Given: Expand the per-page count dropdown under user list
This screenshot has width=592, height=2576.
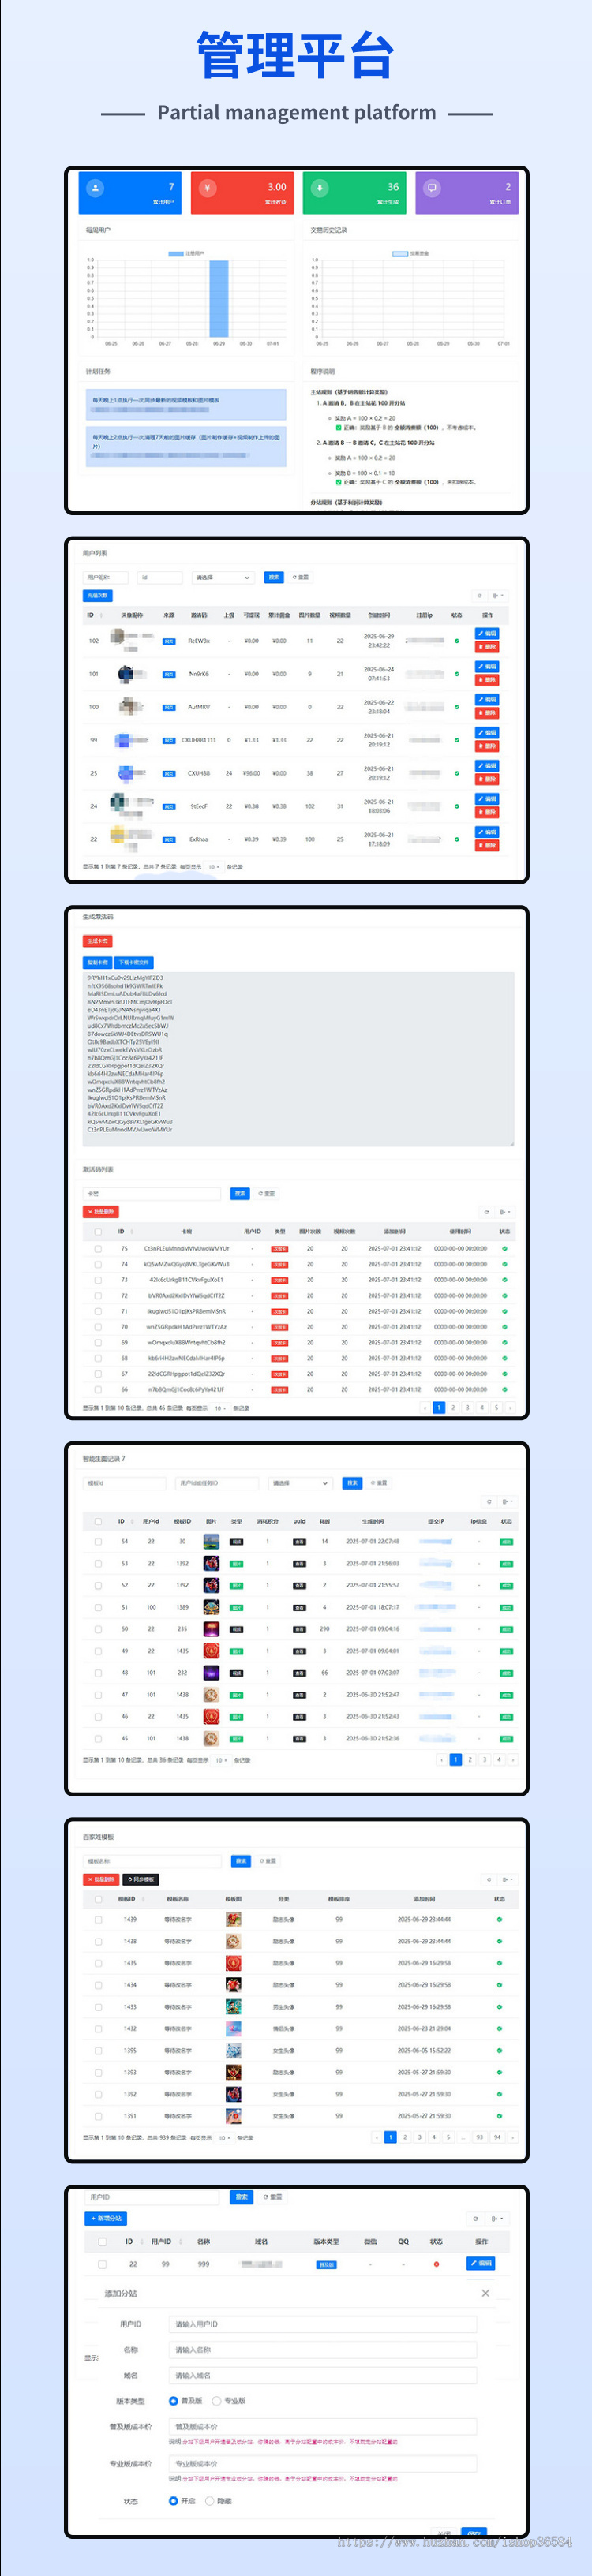Looking at the screenshot, I should click(x=214, y=867).
